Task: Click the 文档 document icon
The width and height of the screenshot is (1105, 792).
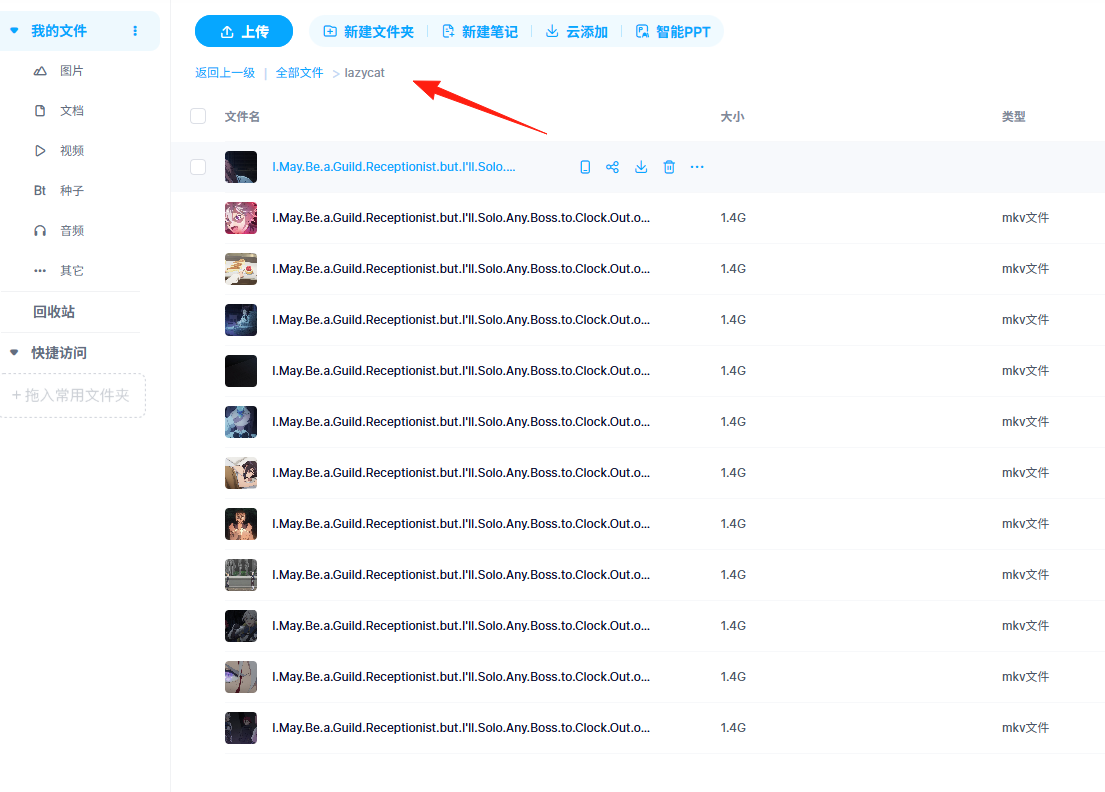Action: click(40, 111)
